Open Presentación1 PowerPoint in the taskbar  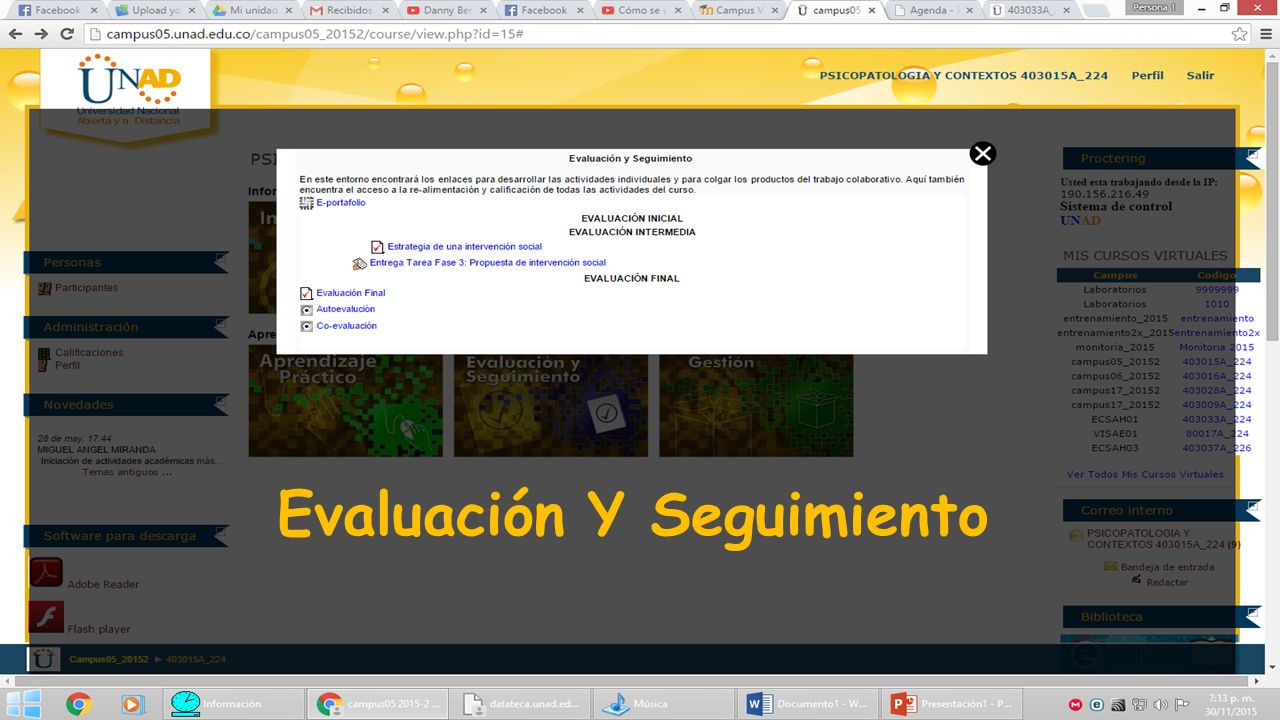tap(952, 704)
